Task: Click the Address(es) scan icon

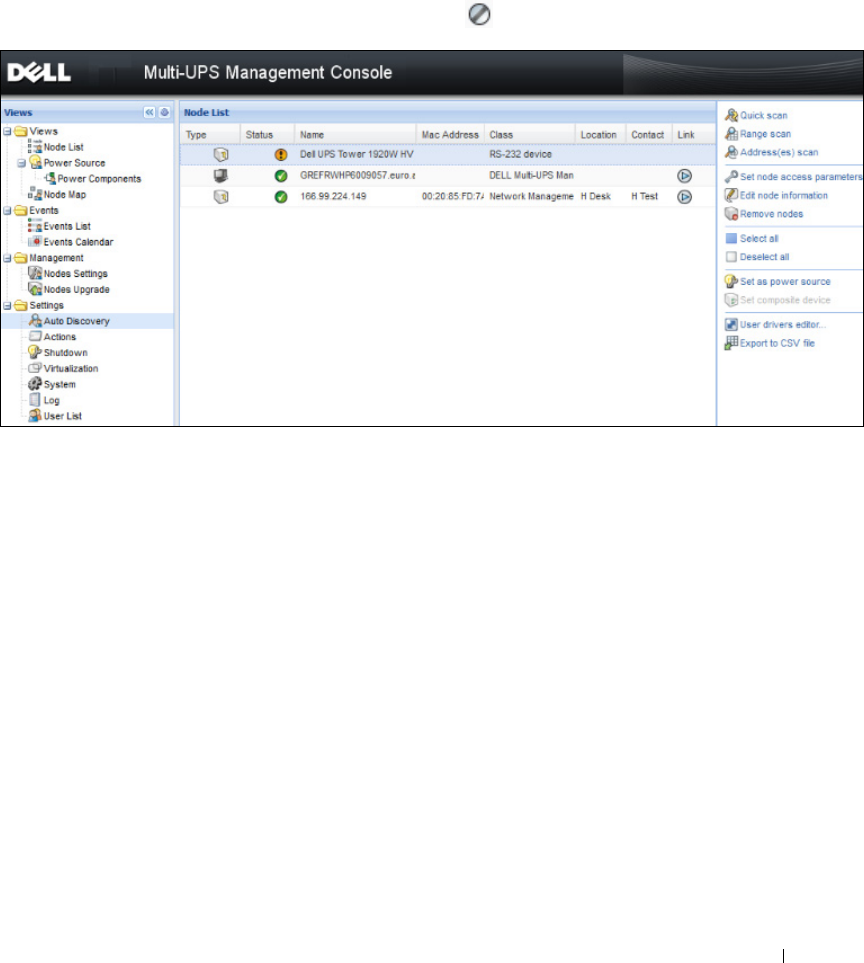Action: (731, 152)
